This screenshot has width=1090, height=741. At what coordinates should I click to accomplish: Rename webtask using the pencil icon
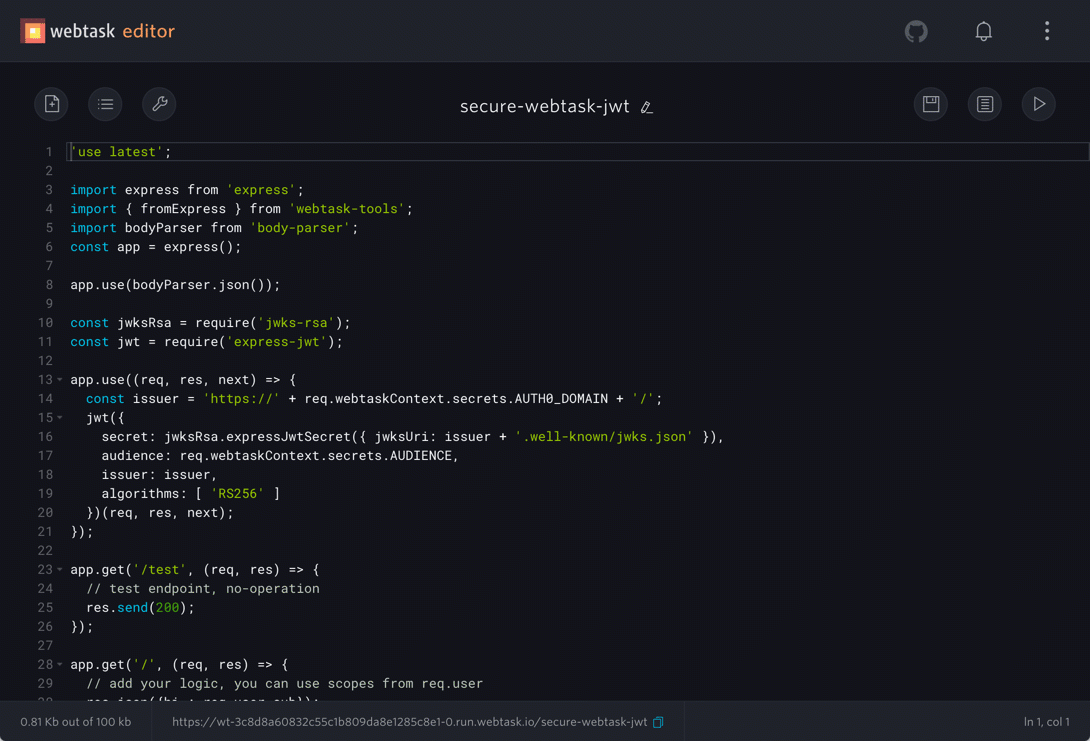[x=646, y=107]
